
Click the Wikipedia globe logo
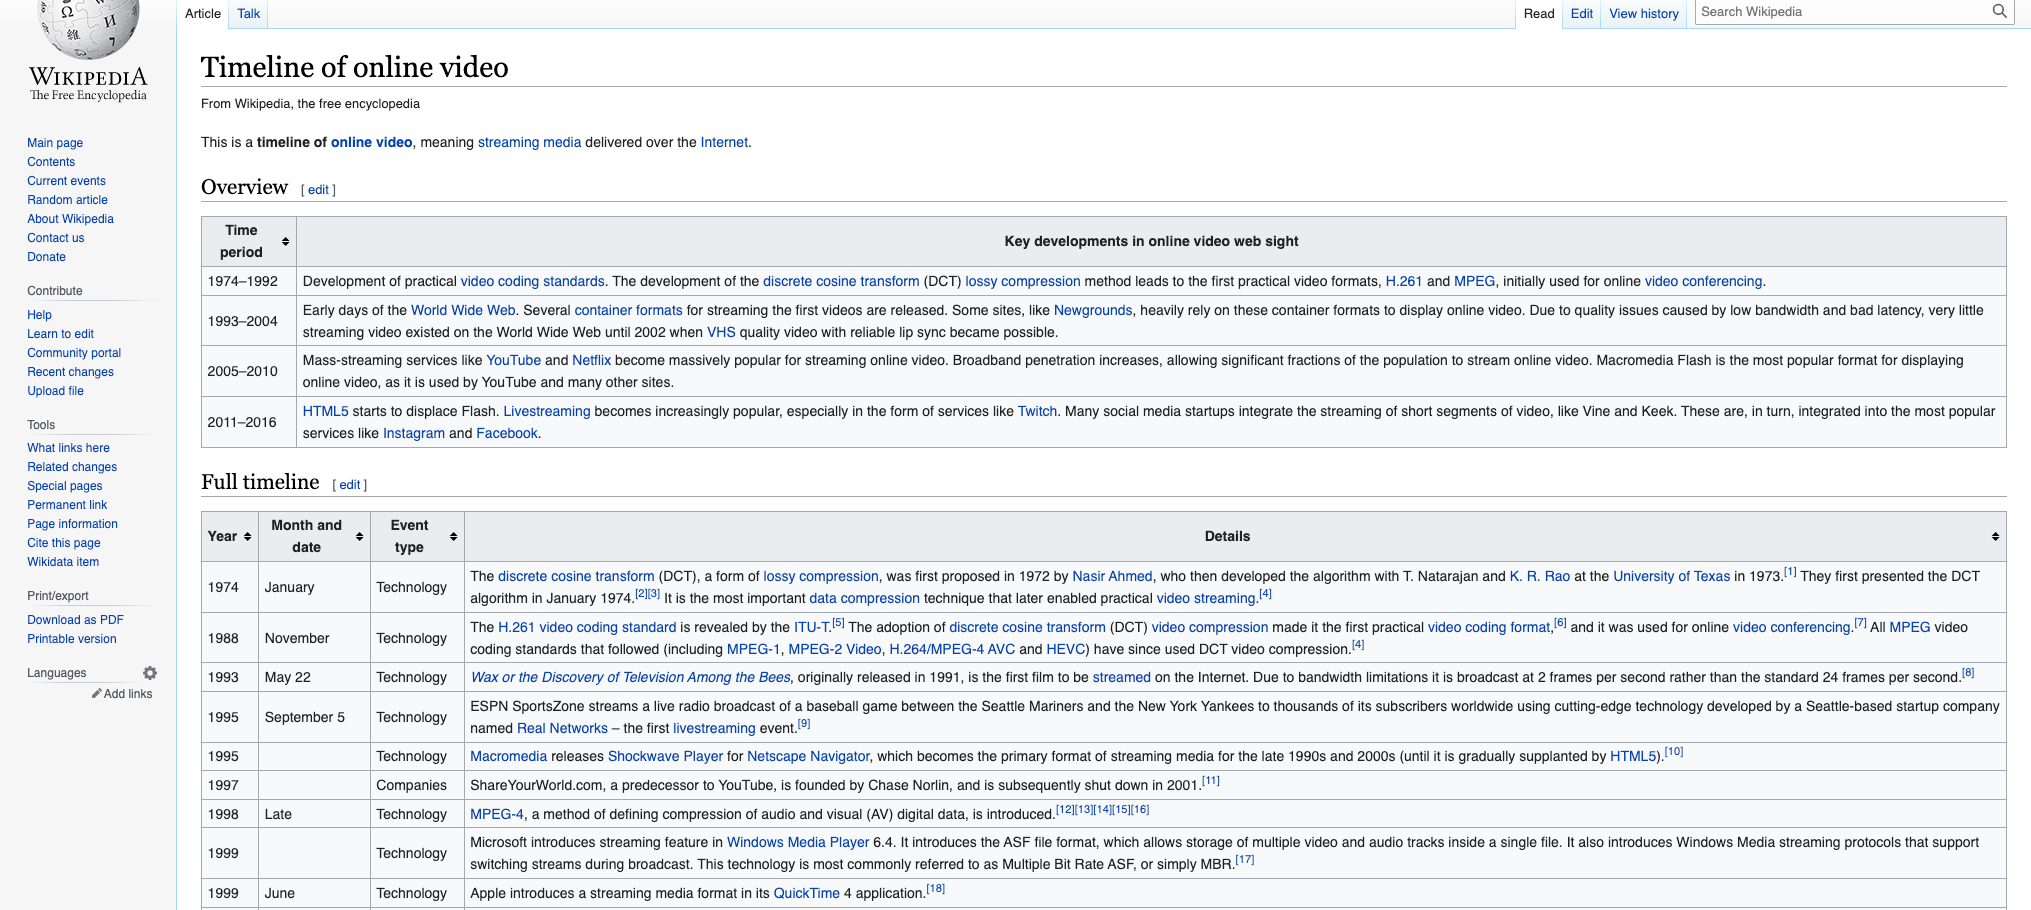[x=88, y=30]
